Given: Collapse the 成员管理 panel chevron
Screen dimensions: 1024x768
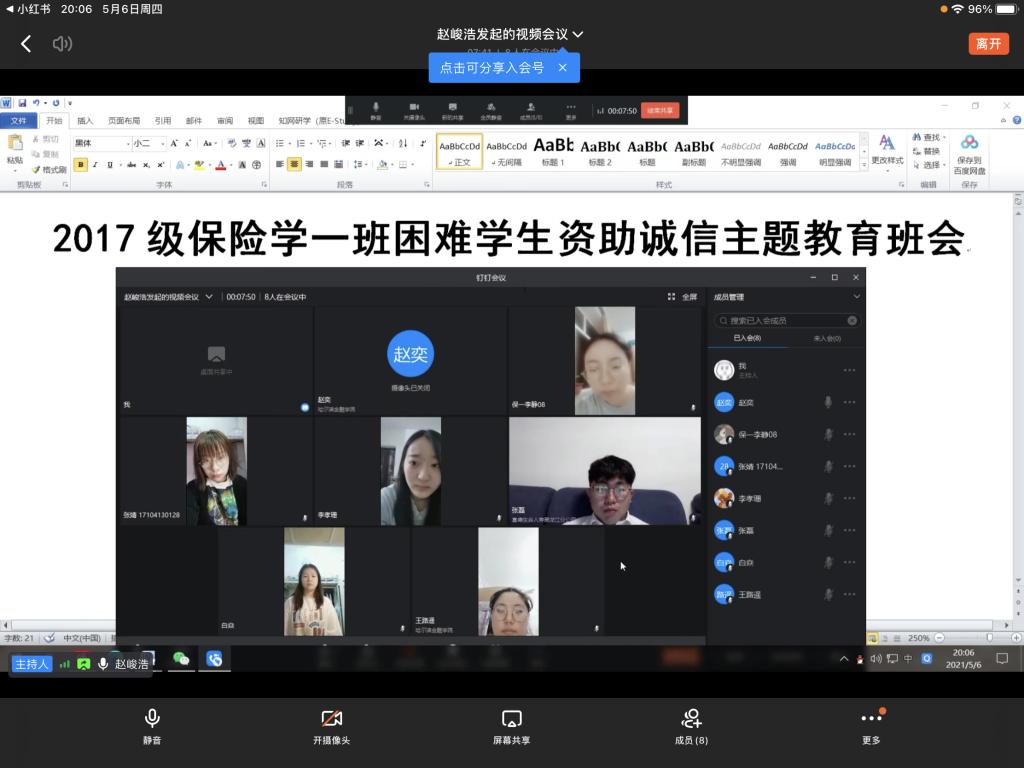Looking at the screenshot, I should pyautogui.click(x=856, y=297).
